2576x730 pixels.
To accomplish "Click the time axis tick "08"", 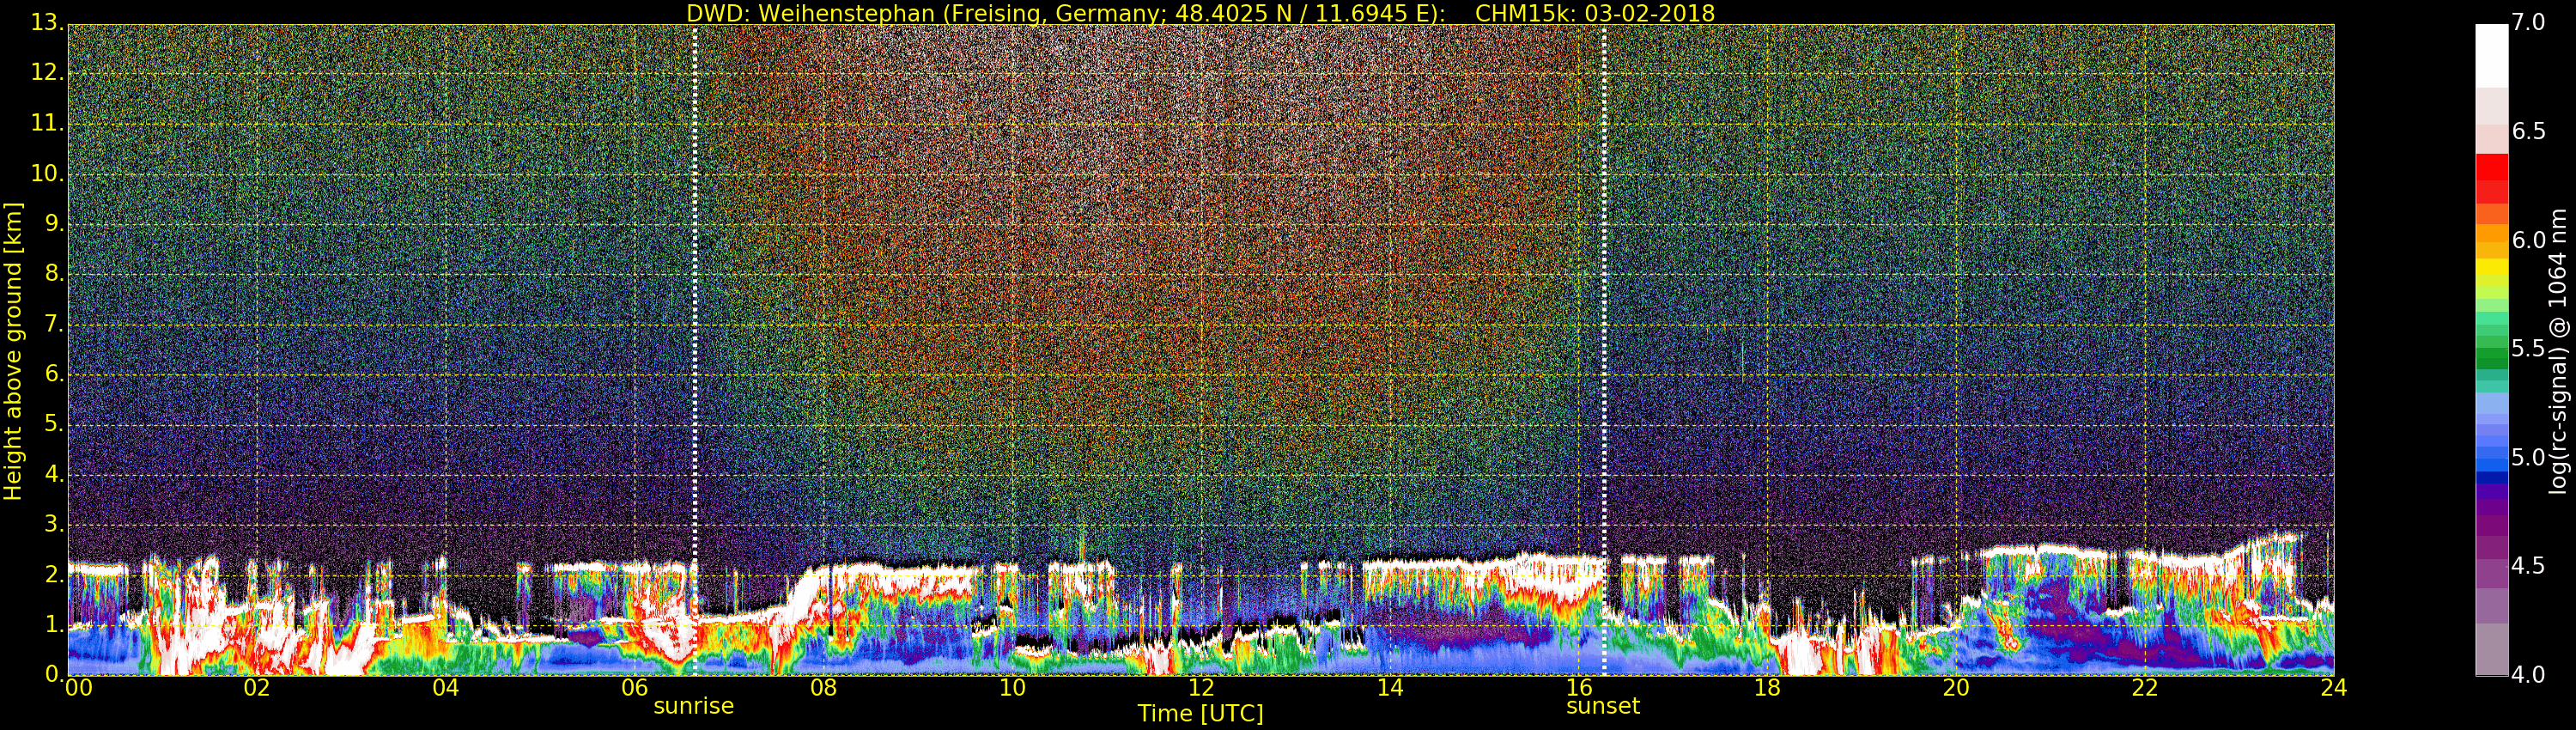I will (x=823, y=688).
